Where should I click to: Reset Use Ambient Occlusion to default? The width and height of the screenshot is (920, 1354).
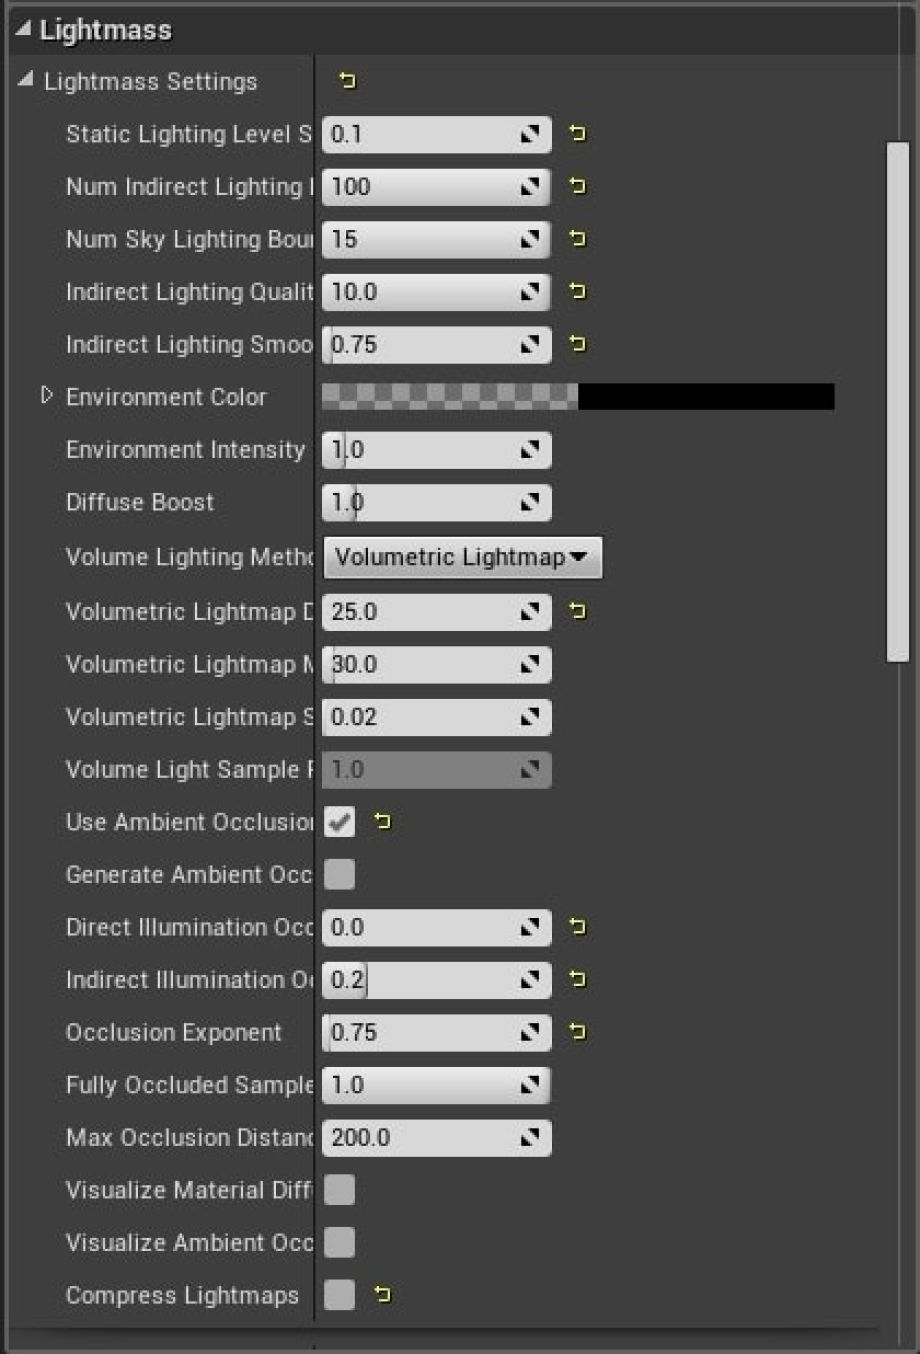coord(382,822)
